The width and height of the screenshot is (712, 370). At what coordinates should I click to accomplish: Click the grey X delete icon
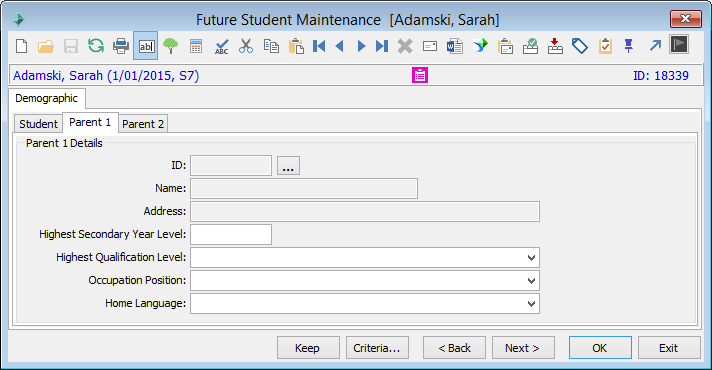click(405, 46)
